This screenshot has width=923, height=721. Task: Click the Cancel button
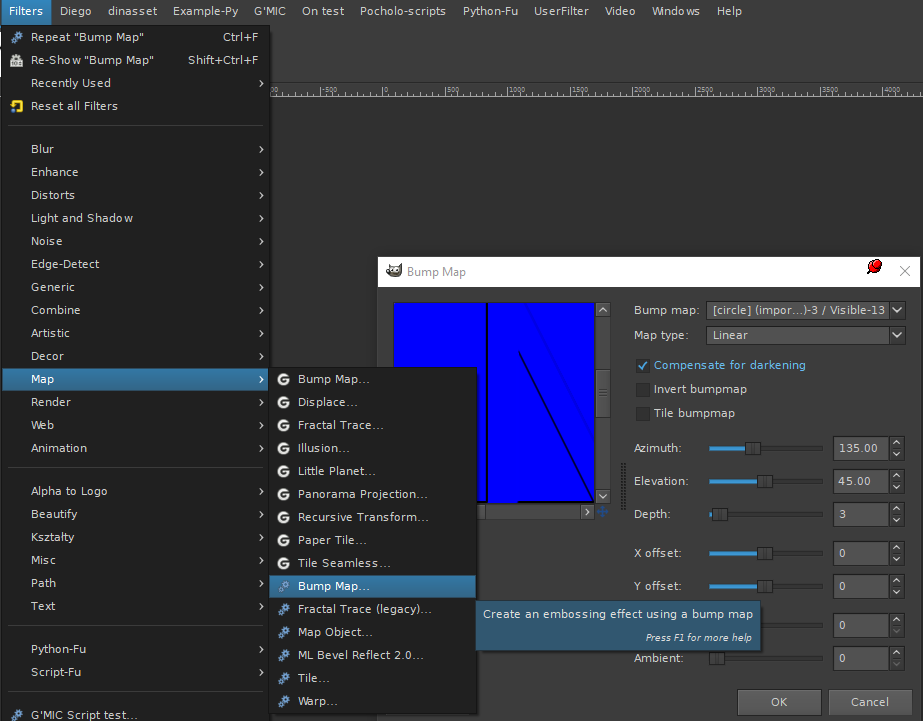tap(869, 702)
